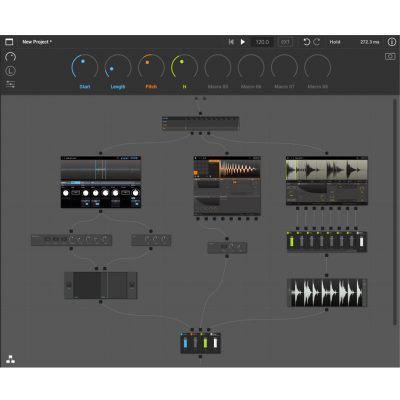Image resolution: width=400 pixels, height=400 pixels.
Task: Select the sequencer module at top of graph
Action: click(x=200, y=123)
